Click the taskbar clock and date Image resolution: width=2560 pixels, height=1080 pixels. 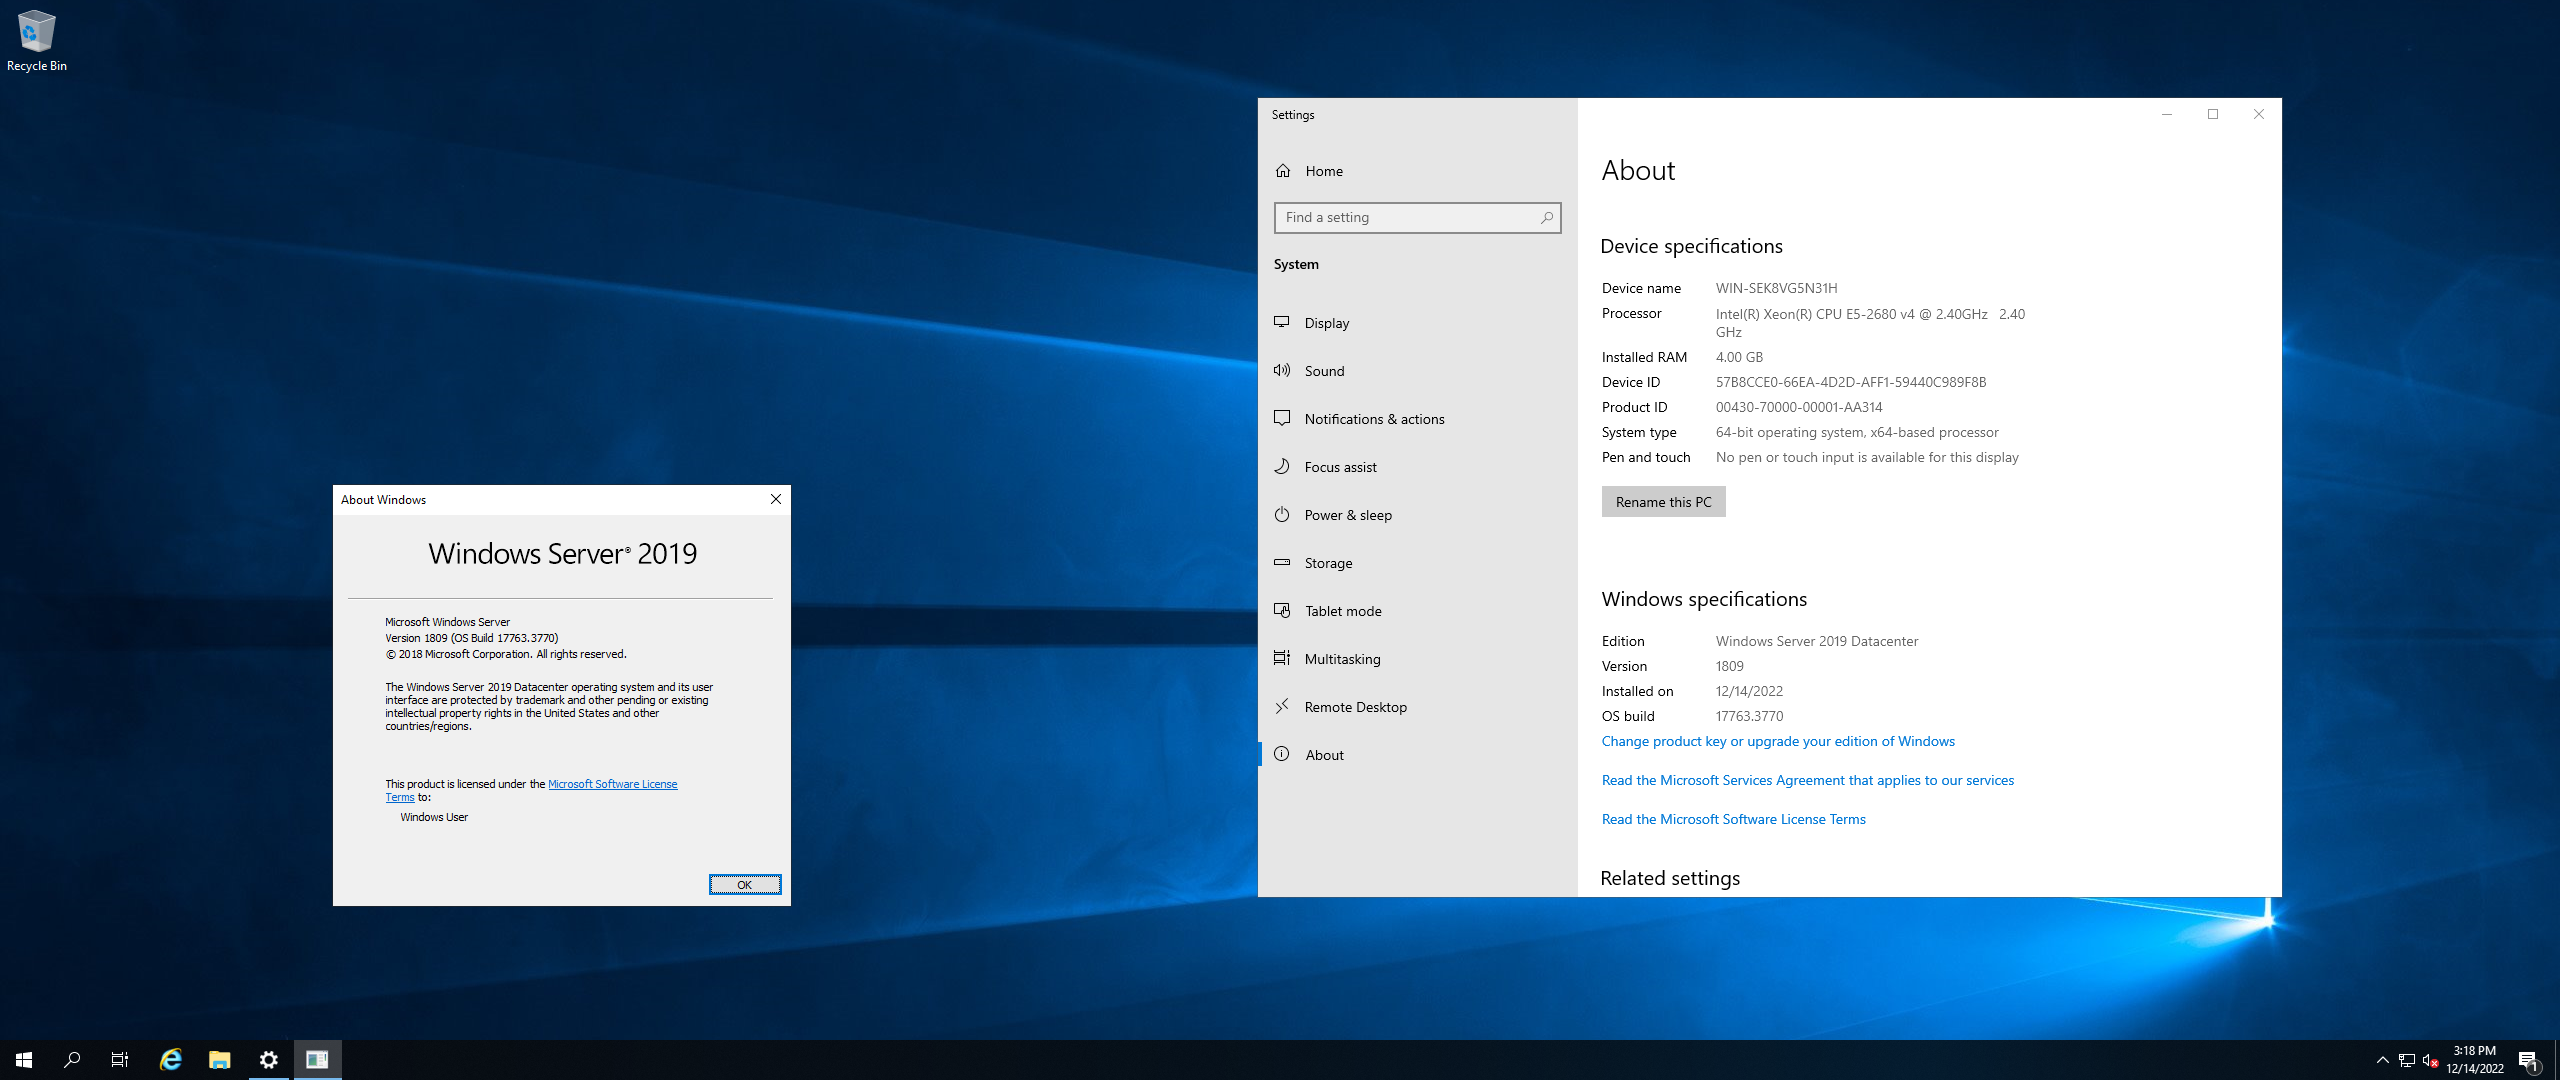2475,1060
